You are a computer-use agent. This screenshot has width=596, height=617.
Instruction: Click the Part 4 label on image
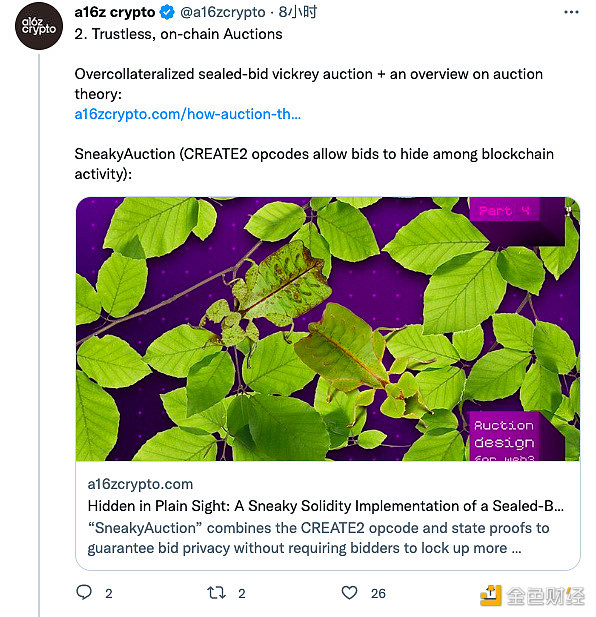point(504,211)
